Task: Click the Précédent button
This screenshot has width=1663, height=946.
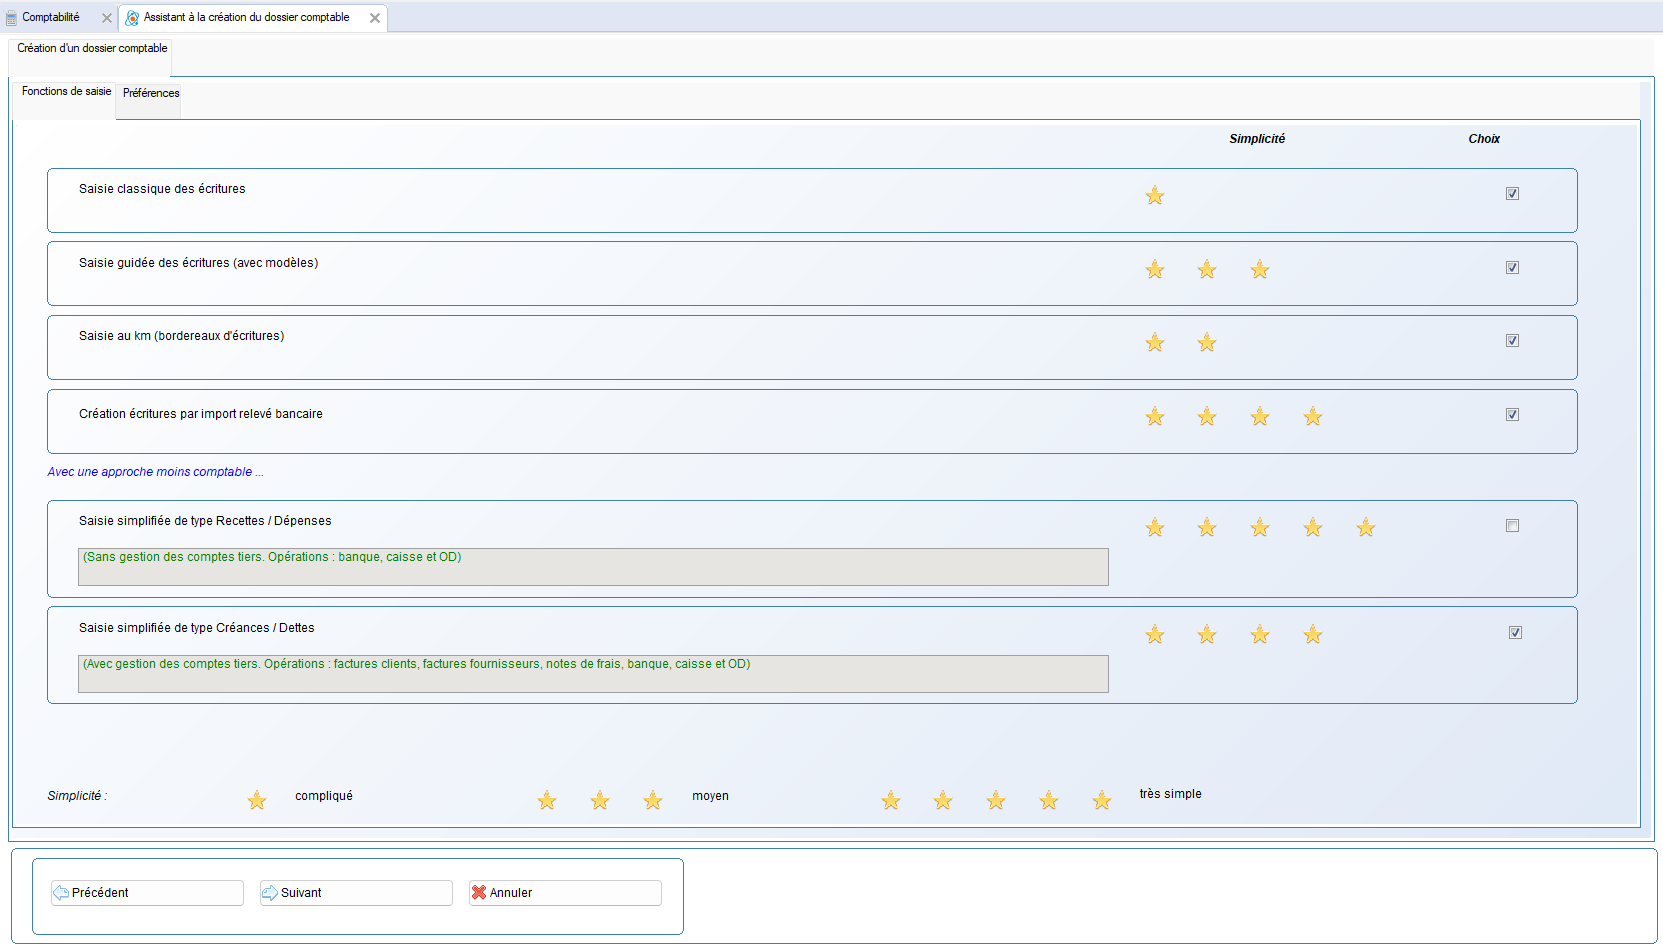Action: 147,893
